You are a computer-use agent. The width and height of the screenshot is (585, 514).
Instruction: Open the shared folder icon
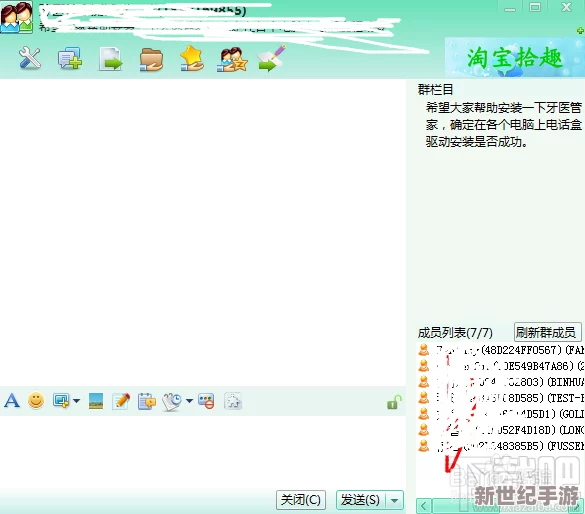[x=151, y=59]
